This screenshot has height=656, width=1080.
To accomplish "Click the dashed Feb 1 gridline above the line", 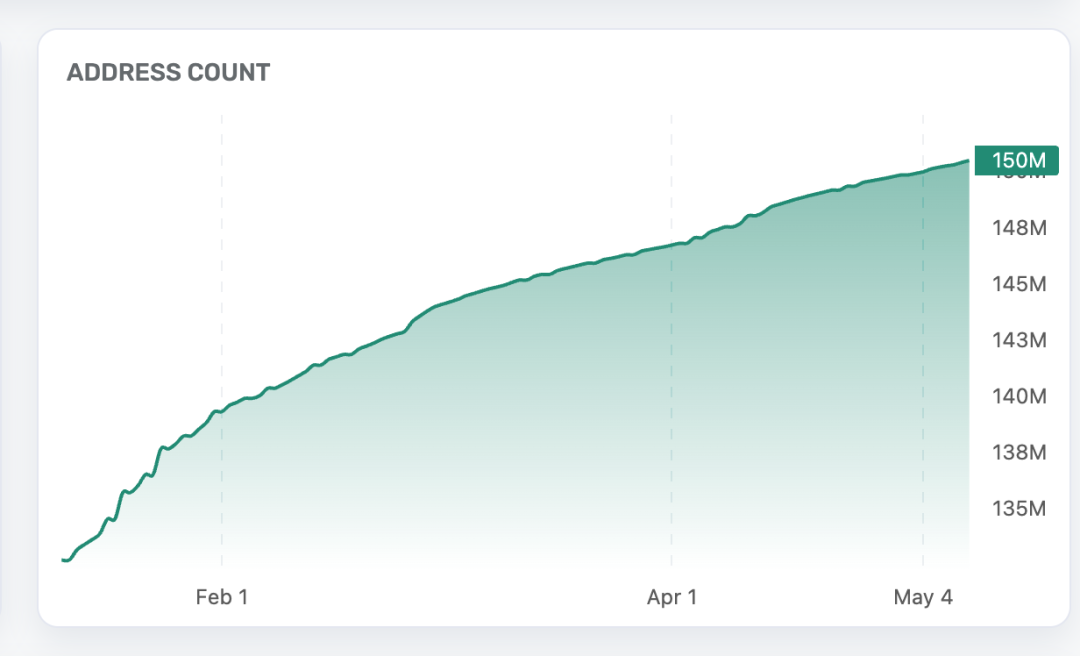I will pyautogui.click(x=222, y=250).
